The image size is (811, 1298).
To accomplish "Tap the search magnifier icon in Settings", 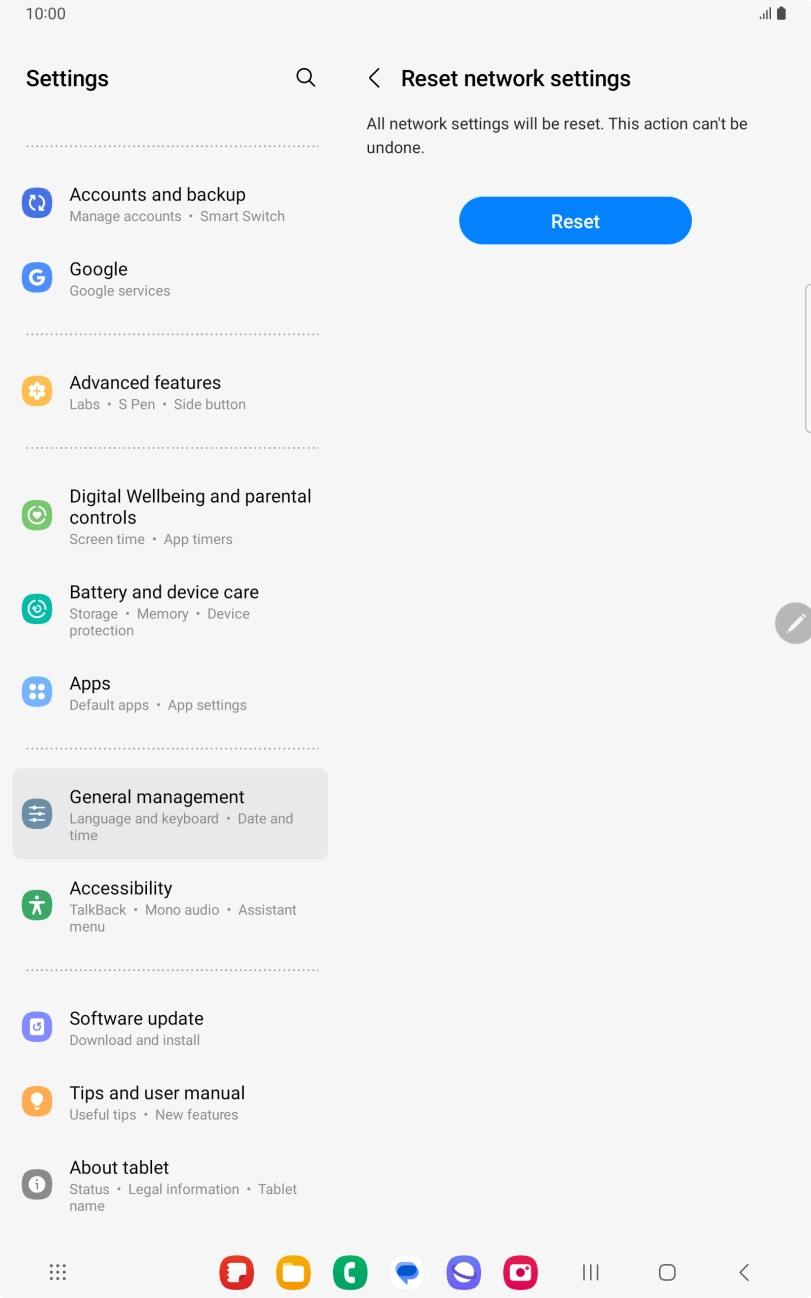I will [x=306, y=78].
